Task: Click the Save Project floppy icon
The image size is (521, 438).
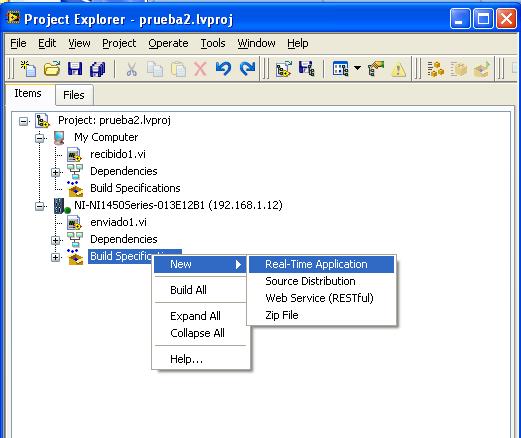Action: point(75,69)
